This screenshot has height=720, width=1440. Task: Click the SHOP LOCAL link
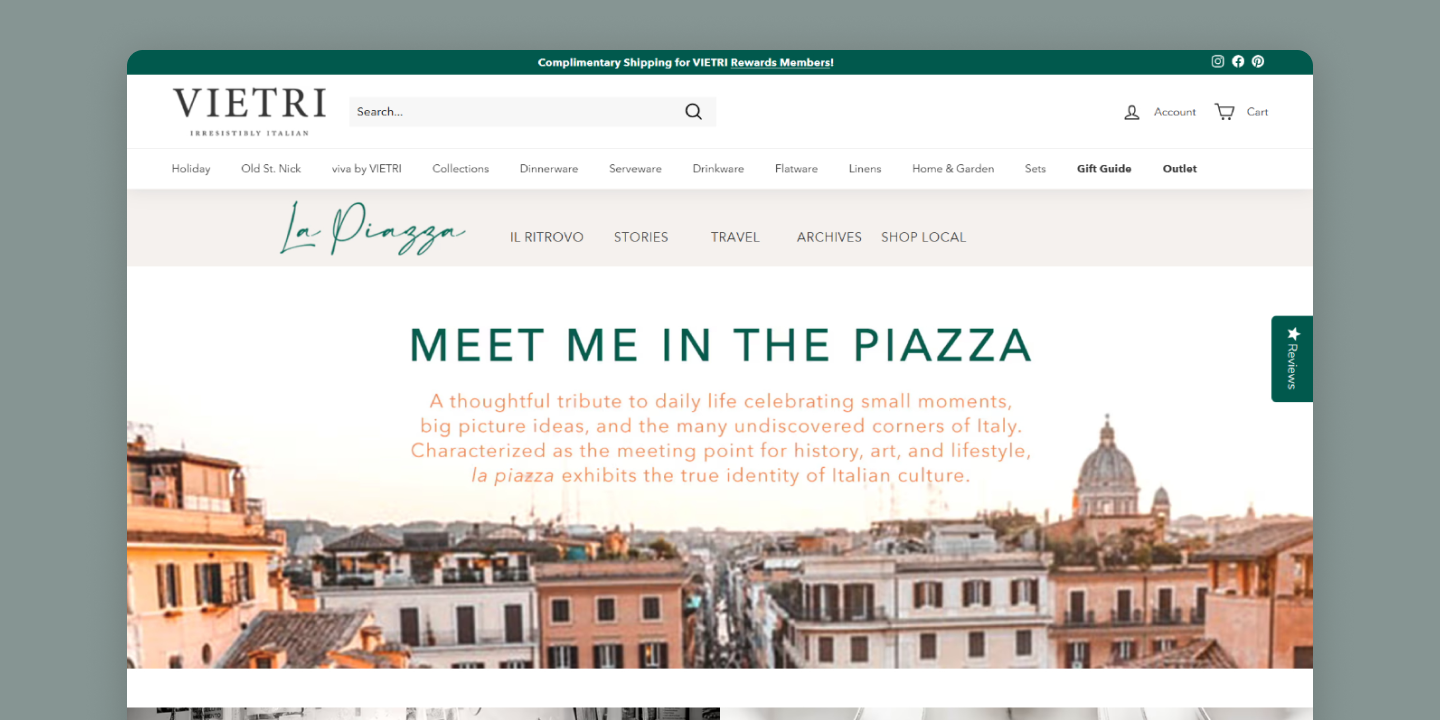point(924,237)
